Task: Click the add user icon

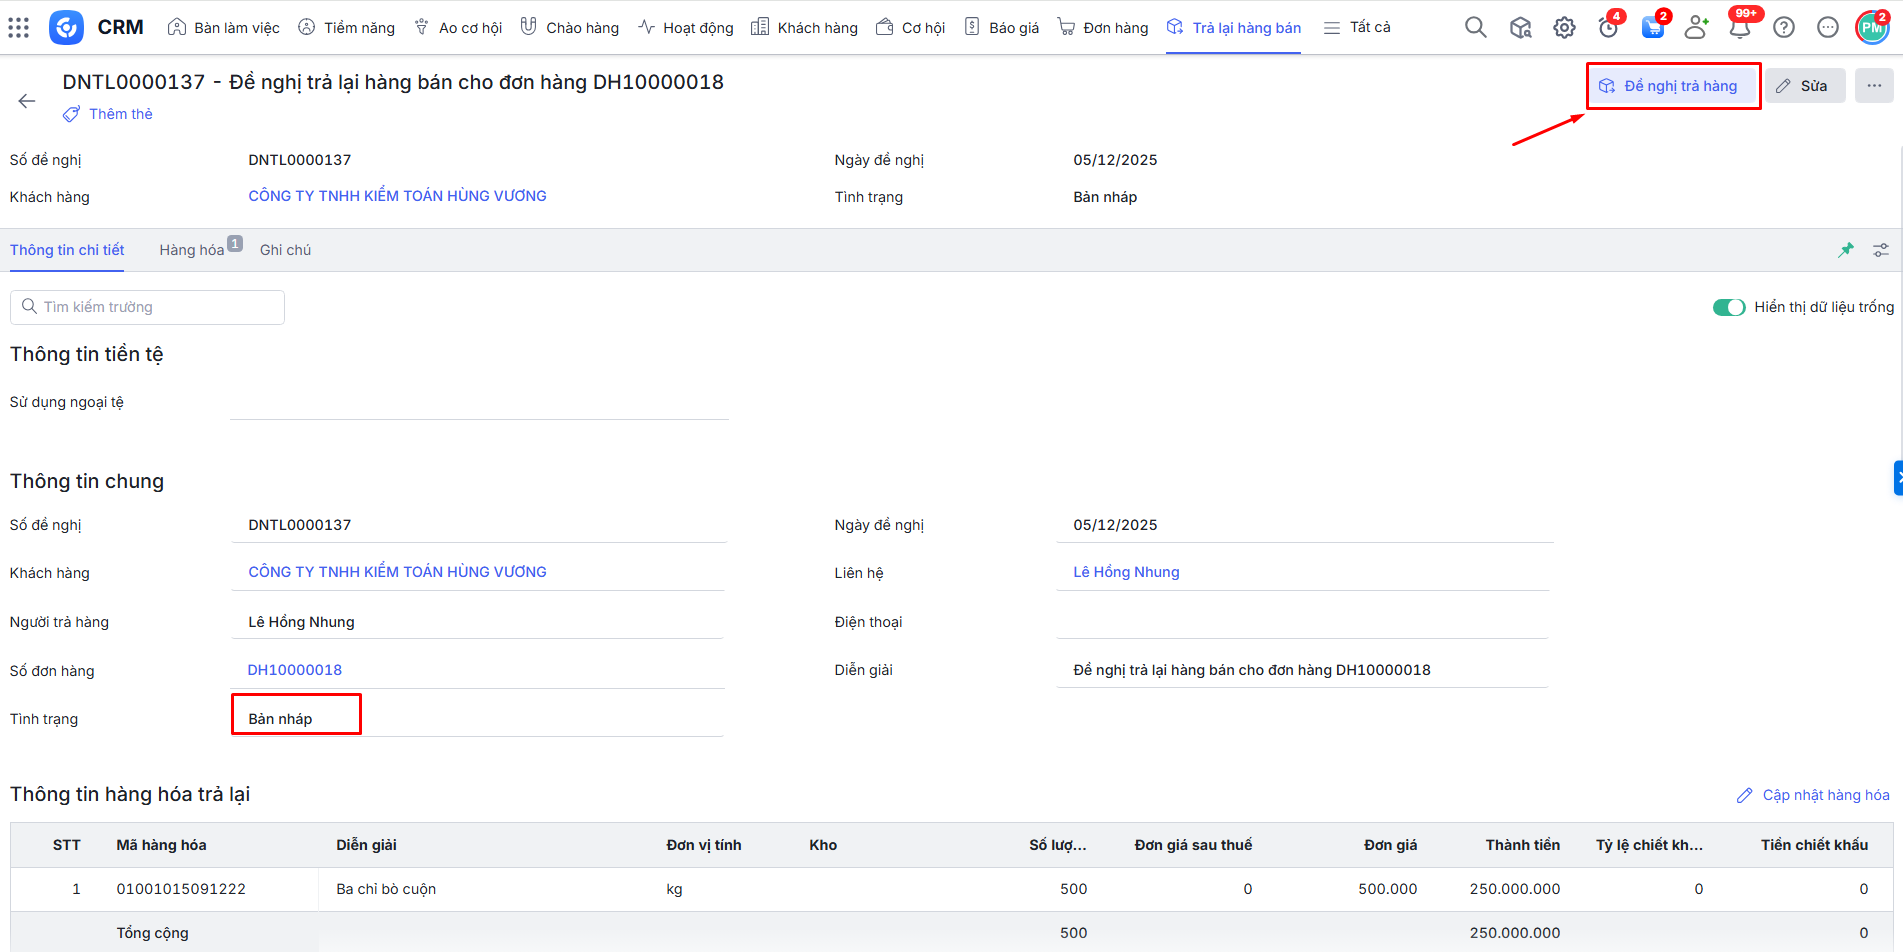Action: click(x=1696, y=28)
